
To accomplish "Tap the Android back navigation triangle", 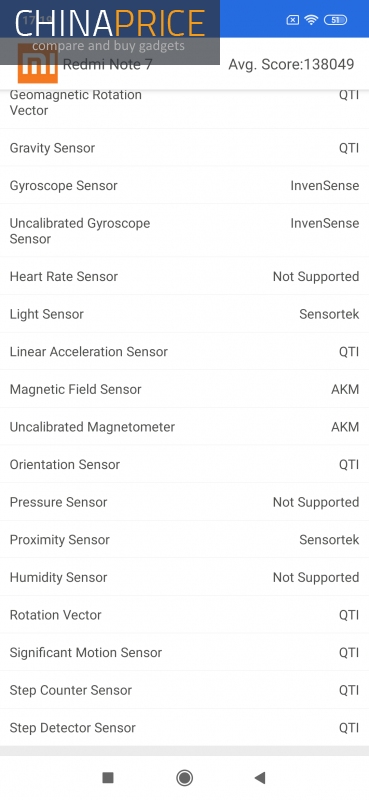I will [260, 778].
